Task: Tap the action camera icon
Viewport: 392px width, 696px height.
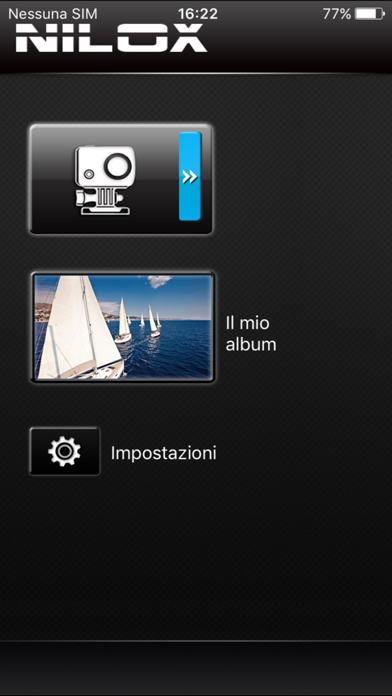Action: click(x=105, y=180)
